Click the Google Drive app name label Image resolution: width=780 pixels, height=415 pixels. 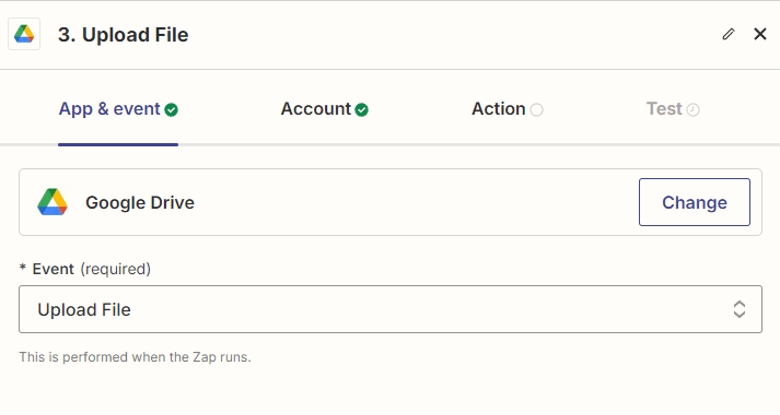[x=140, y=203]
